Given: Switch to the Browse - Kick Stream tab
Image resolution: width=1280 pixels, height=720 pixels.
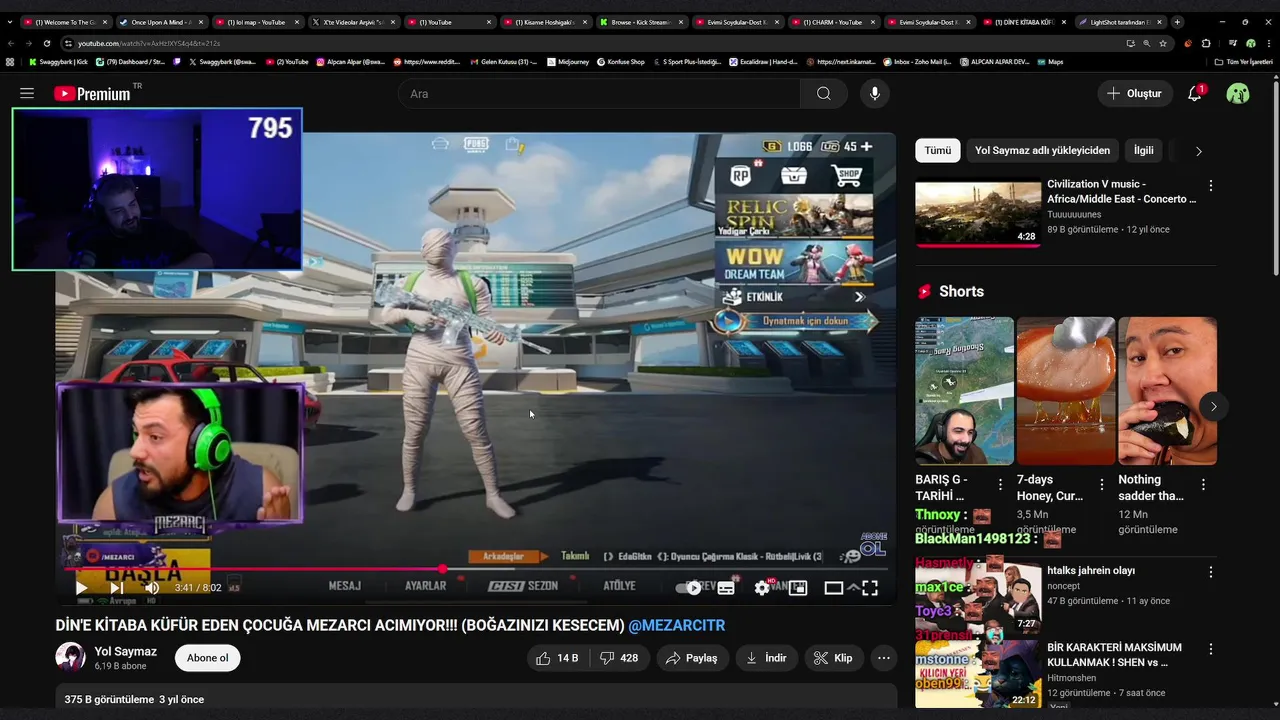Looking at the screenshot, I should pyautogui.click(x=640, y=22).
